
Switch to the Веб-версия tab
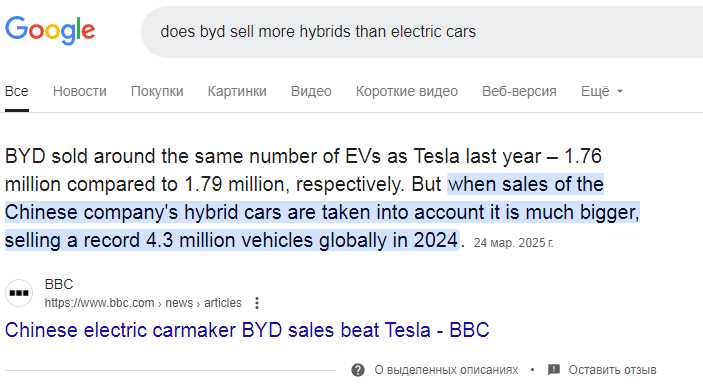(519, 91)
